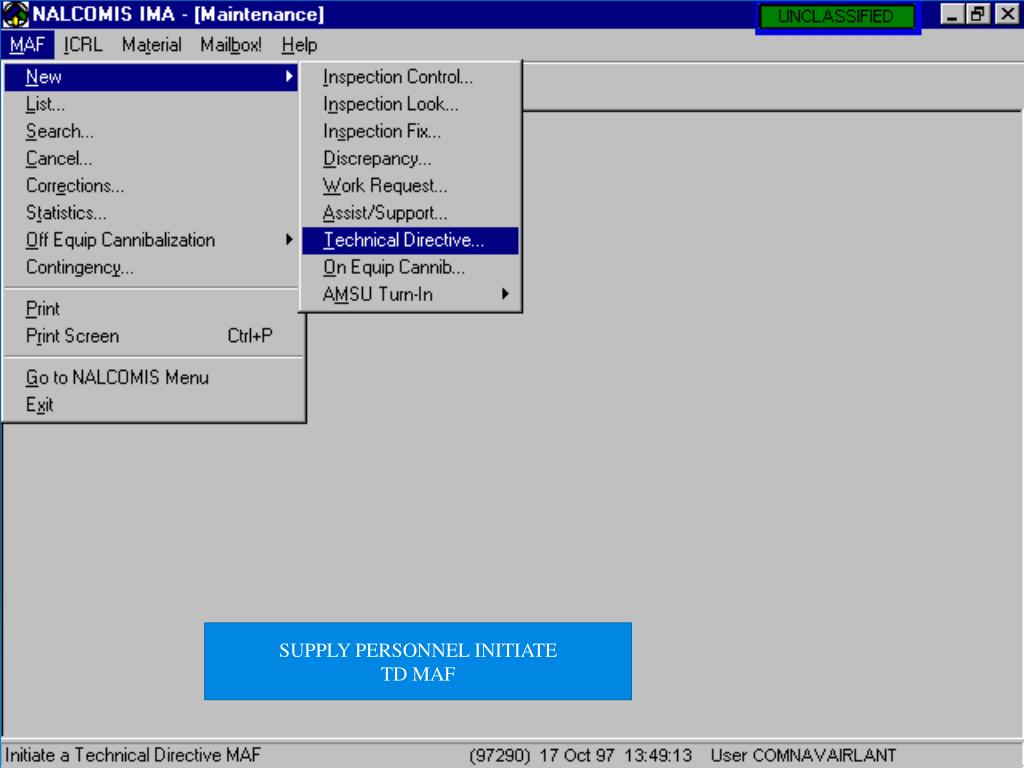This screenshot has width=1024, height=768.
Task: Choose Inspection Control... in New submenu
Action: 410,77
